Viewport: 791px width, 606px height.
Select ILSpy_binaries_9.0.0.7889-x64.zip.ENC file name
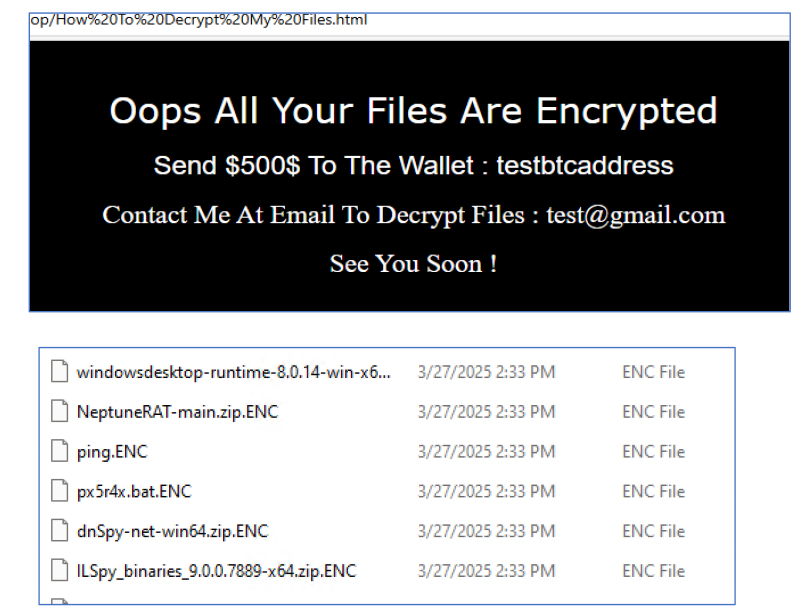pos(216,572)
